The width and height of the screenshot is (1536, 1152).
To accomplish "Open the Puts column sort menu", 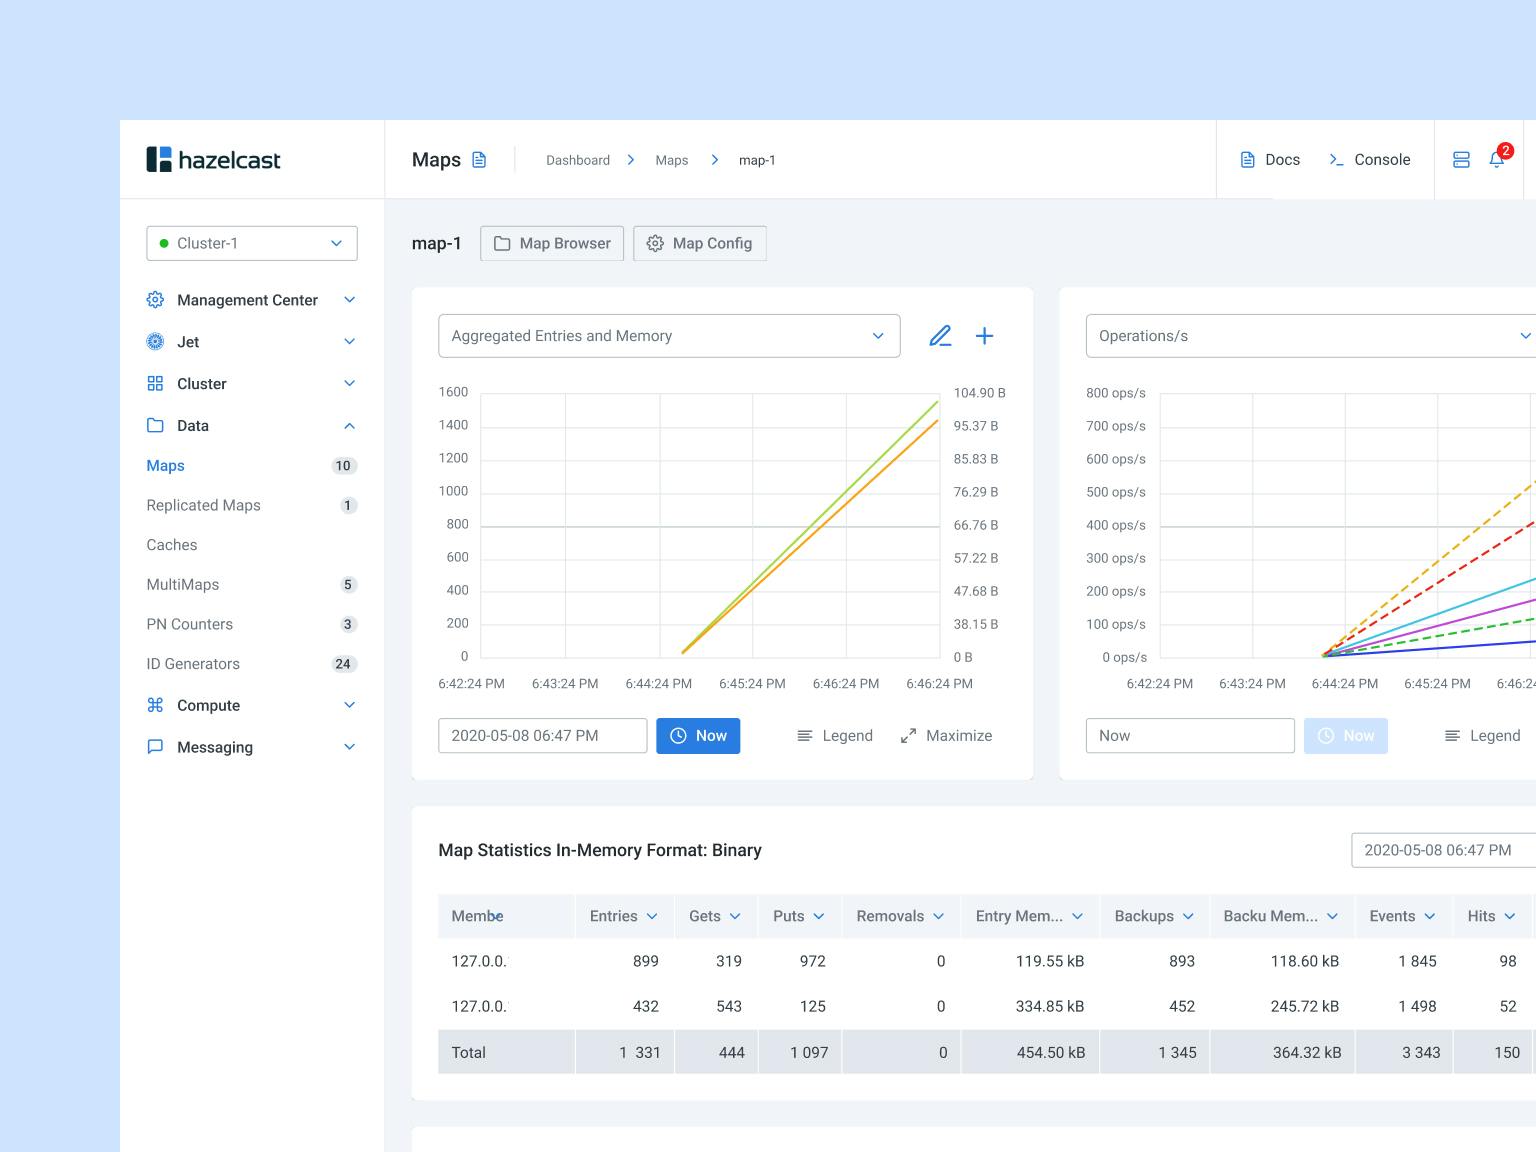I will 819,916.
